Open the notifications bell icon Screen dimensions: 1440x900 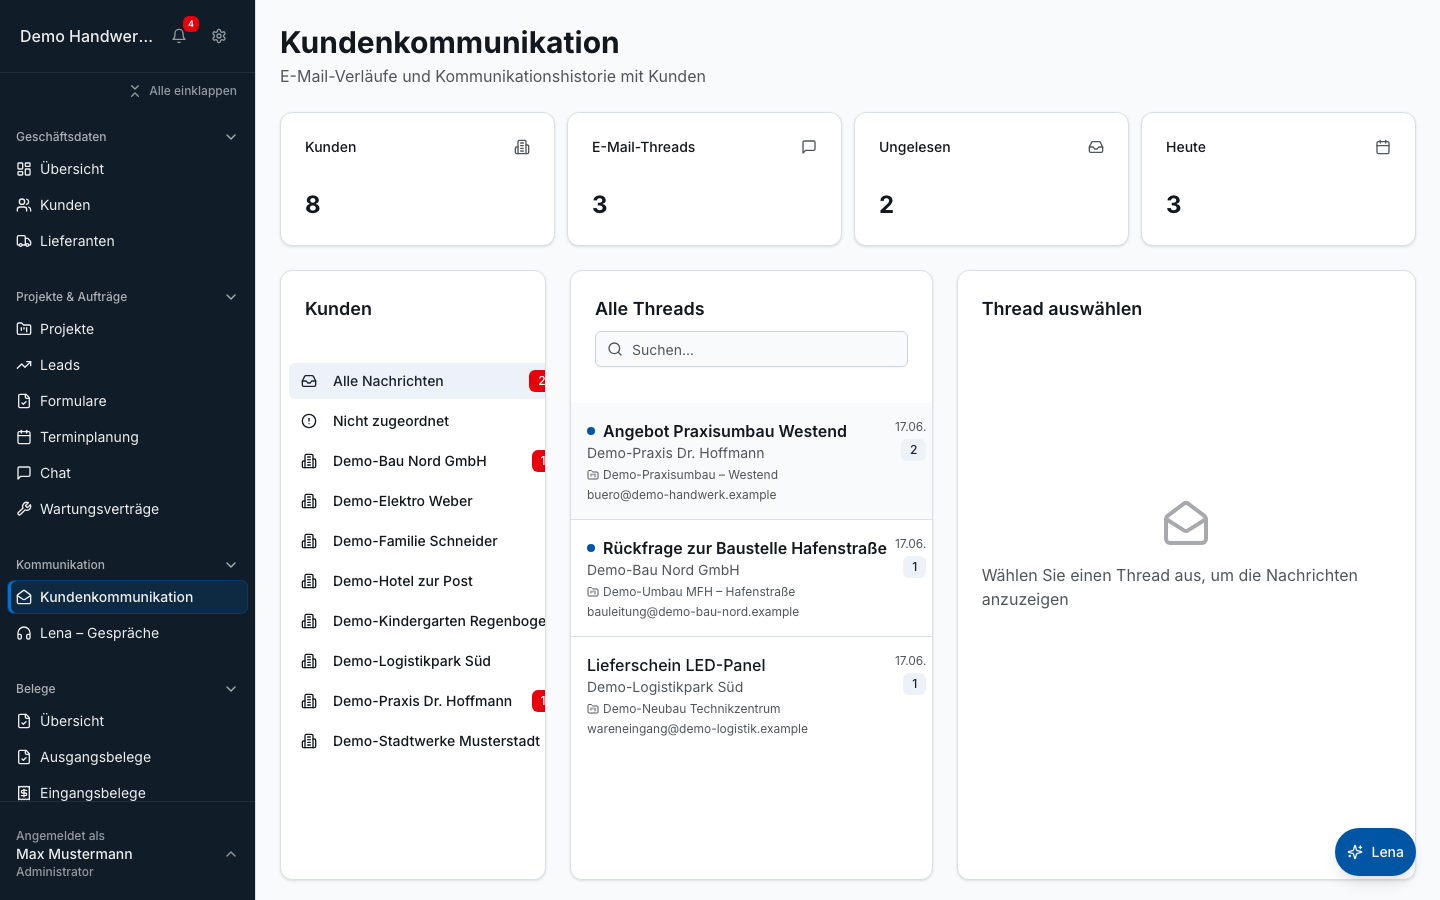tap(179, 36)
